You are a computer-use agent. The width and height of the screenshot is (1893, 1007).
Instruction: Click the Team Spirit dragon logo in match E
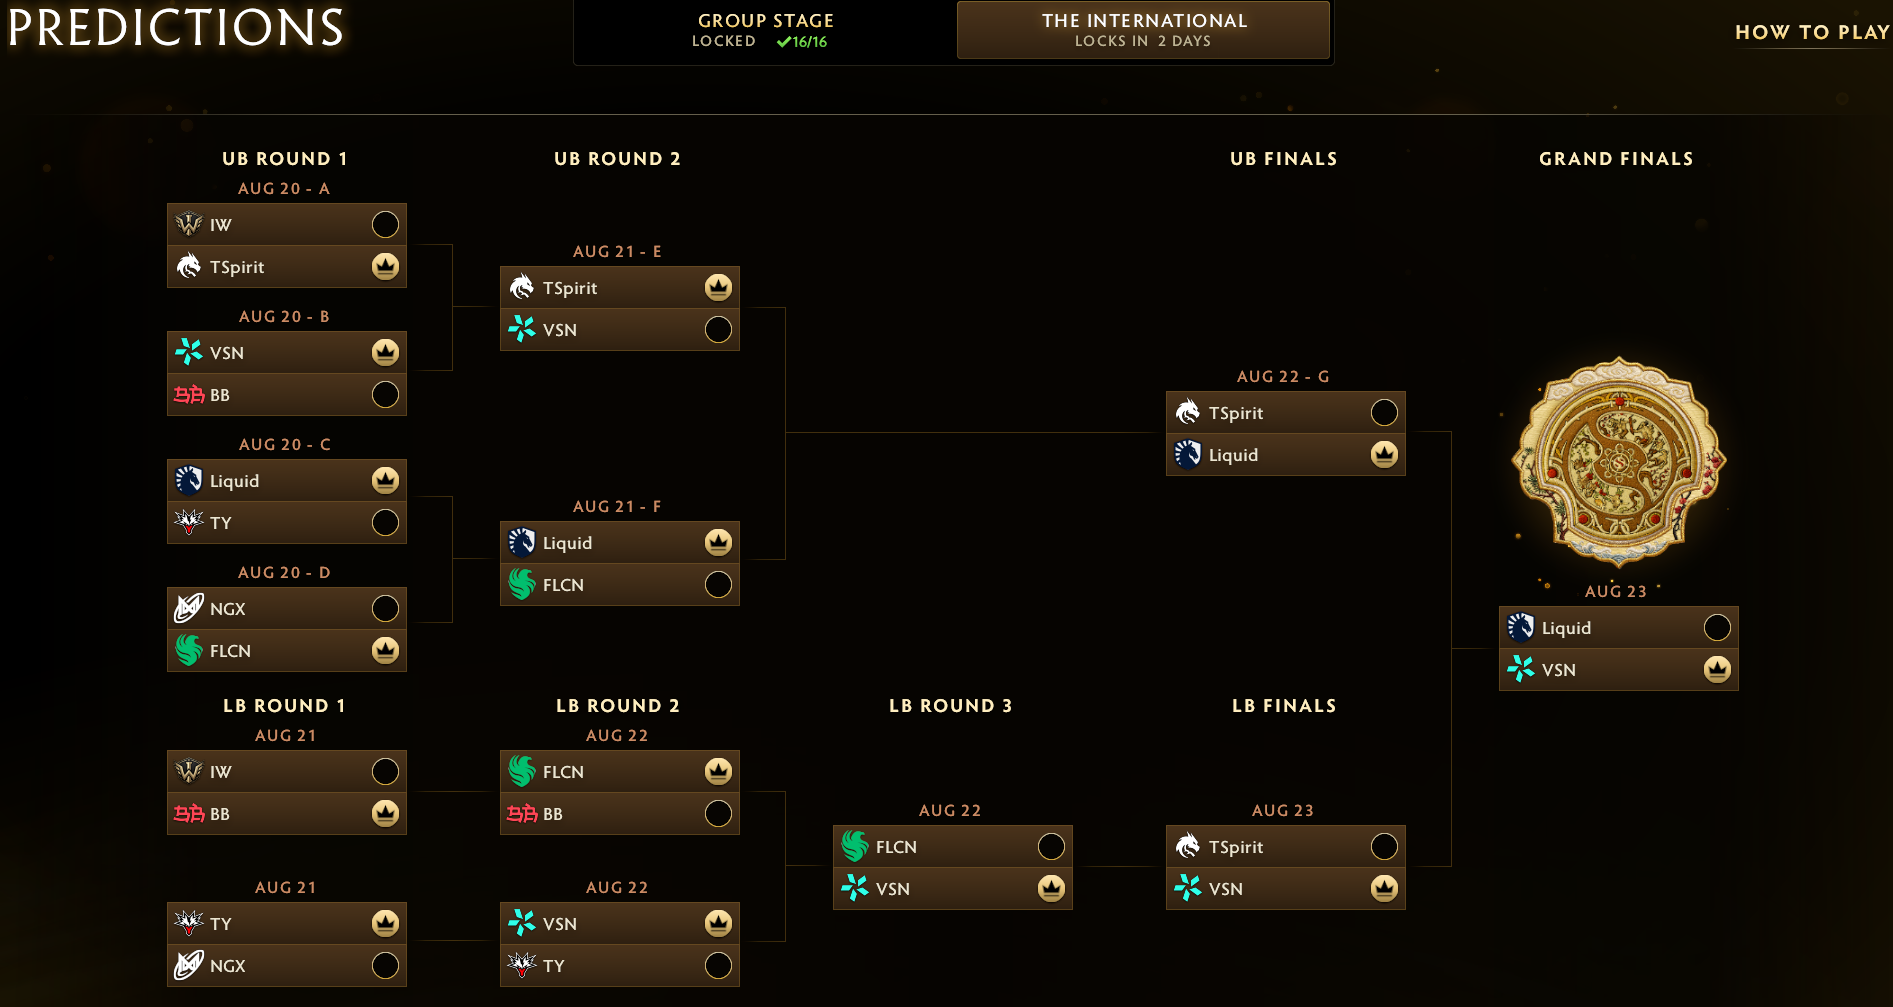(x=522, y=287)
